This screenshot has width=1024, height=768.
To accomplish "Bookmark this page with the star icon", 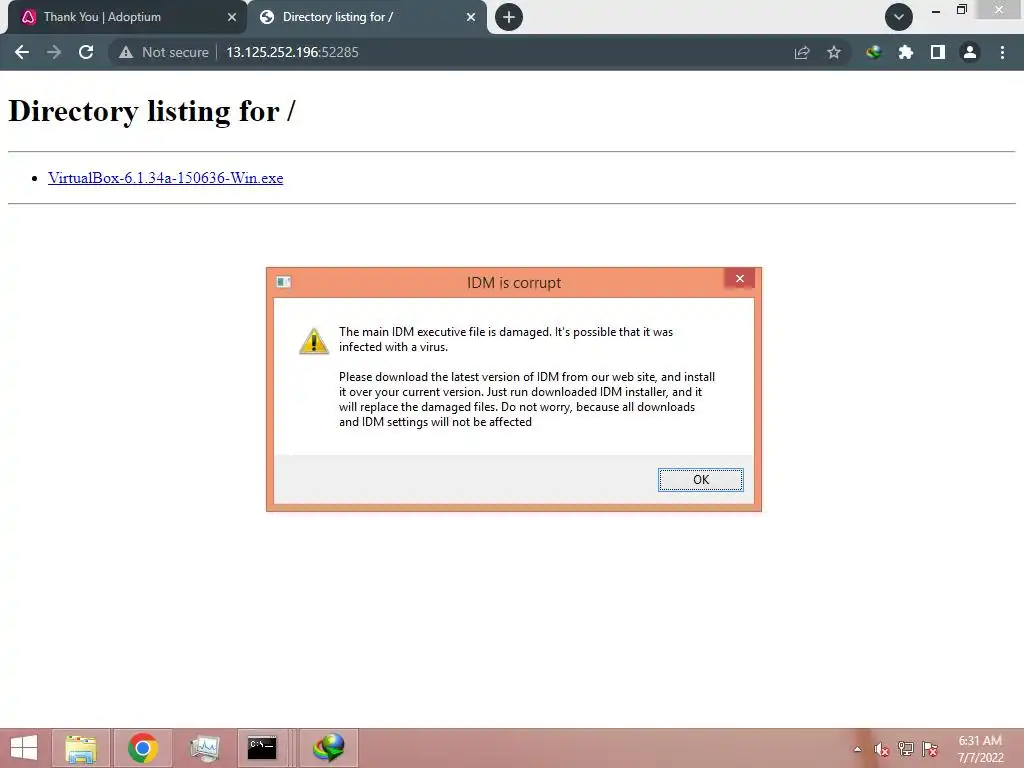I will tap(834, 52).
